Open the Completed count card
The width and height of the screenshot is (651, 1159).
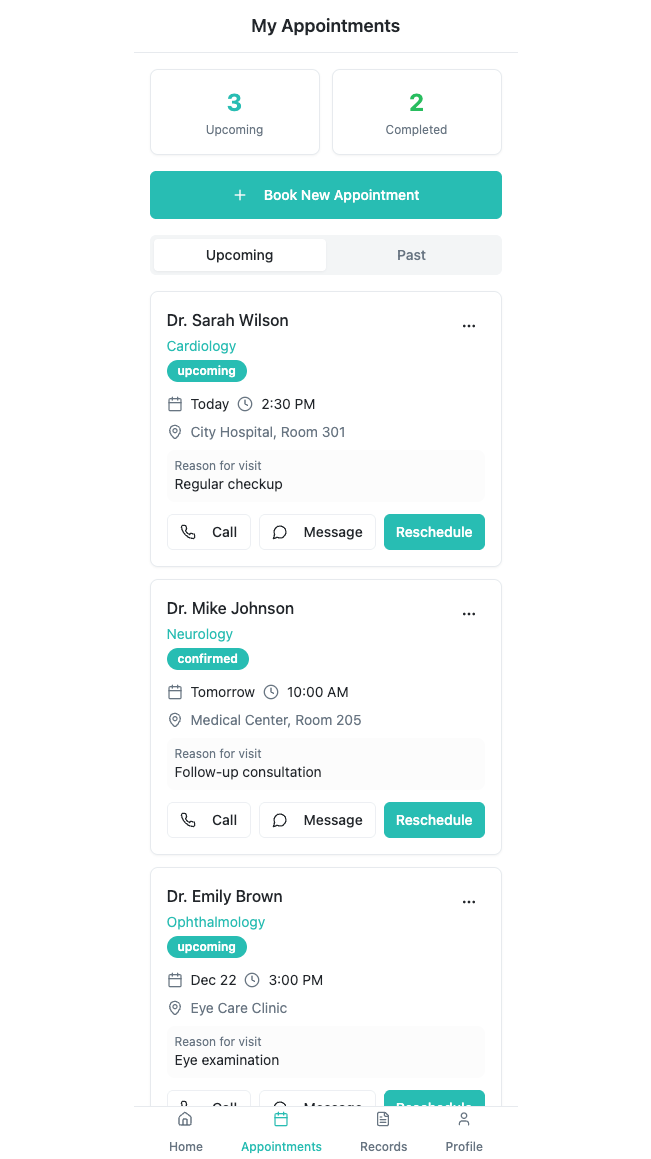pos(417,112)
